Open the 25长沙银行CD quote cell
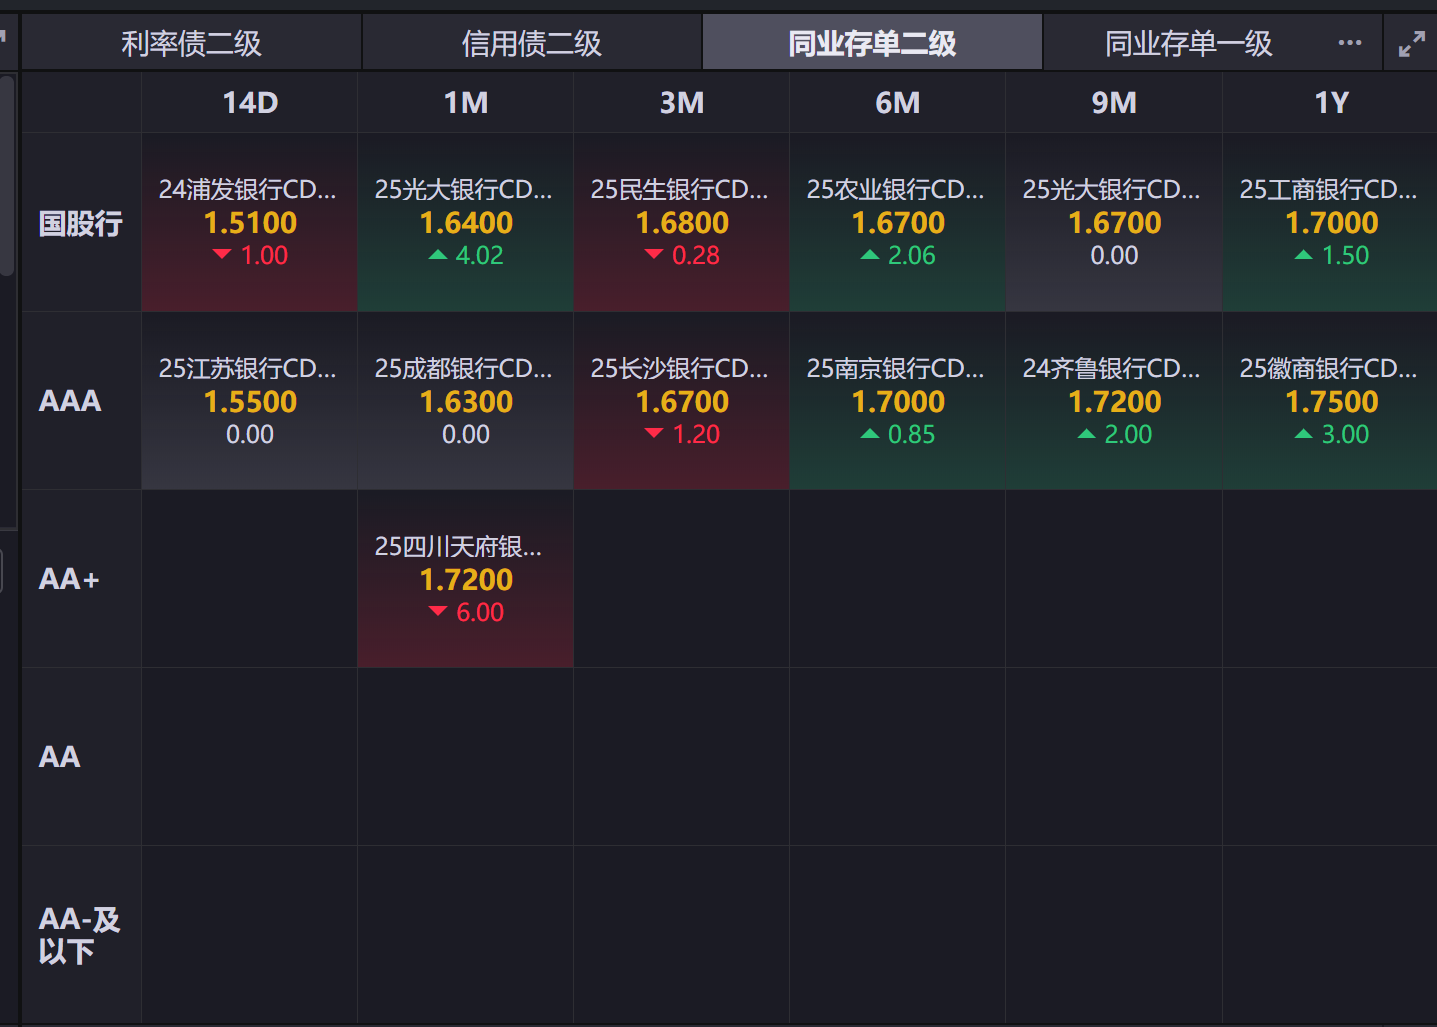 [x=682, y=401]
